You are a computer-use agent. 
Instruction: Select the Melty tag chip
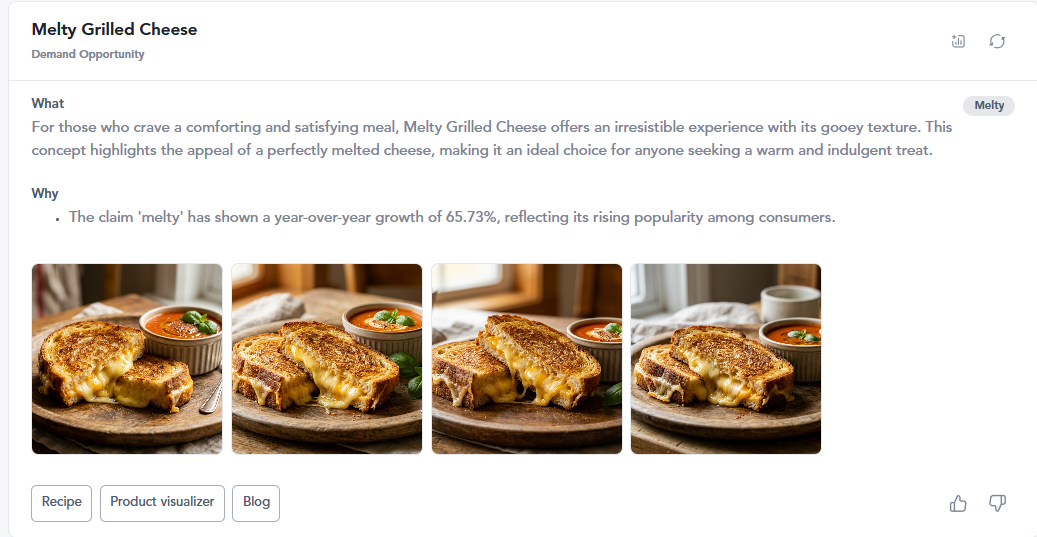[x=989, y=106]
